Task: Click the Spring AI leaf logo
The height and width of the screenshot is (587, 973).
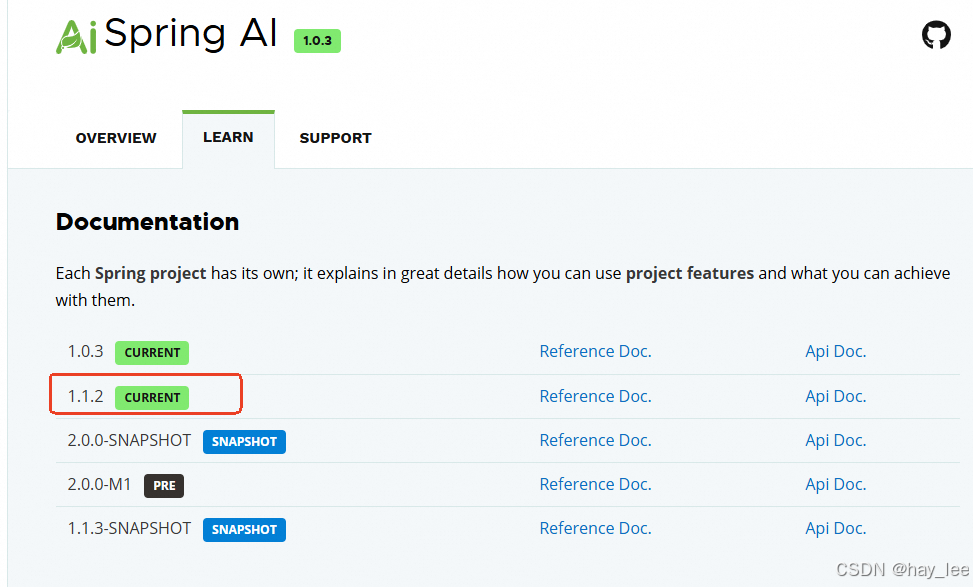Action: pos(76,37)
